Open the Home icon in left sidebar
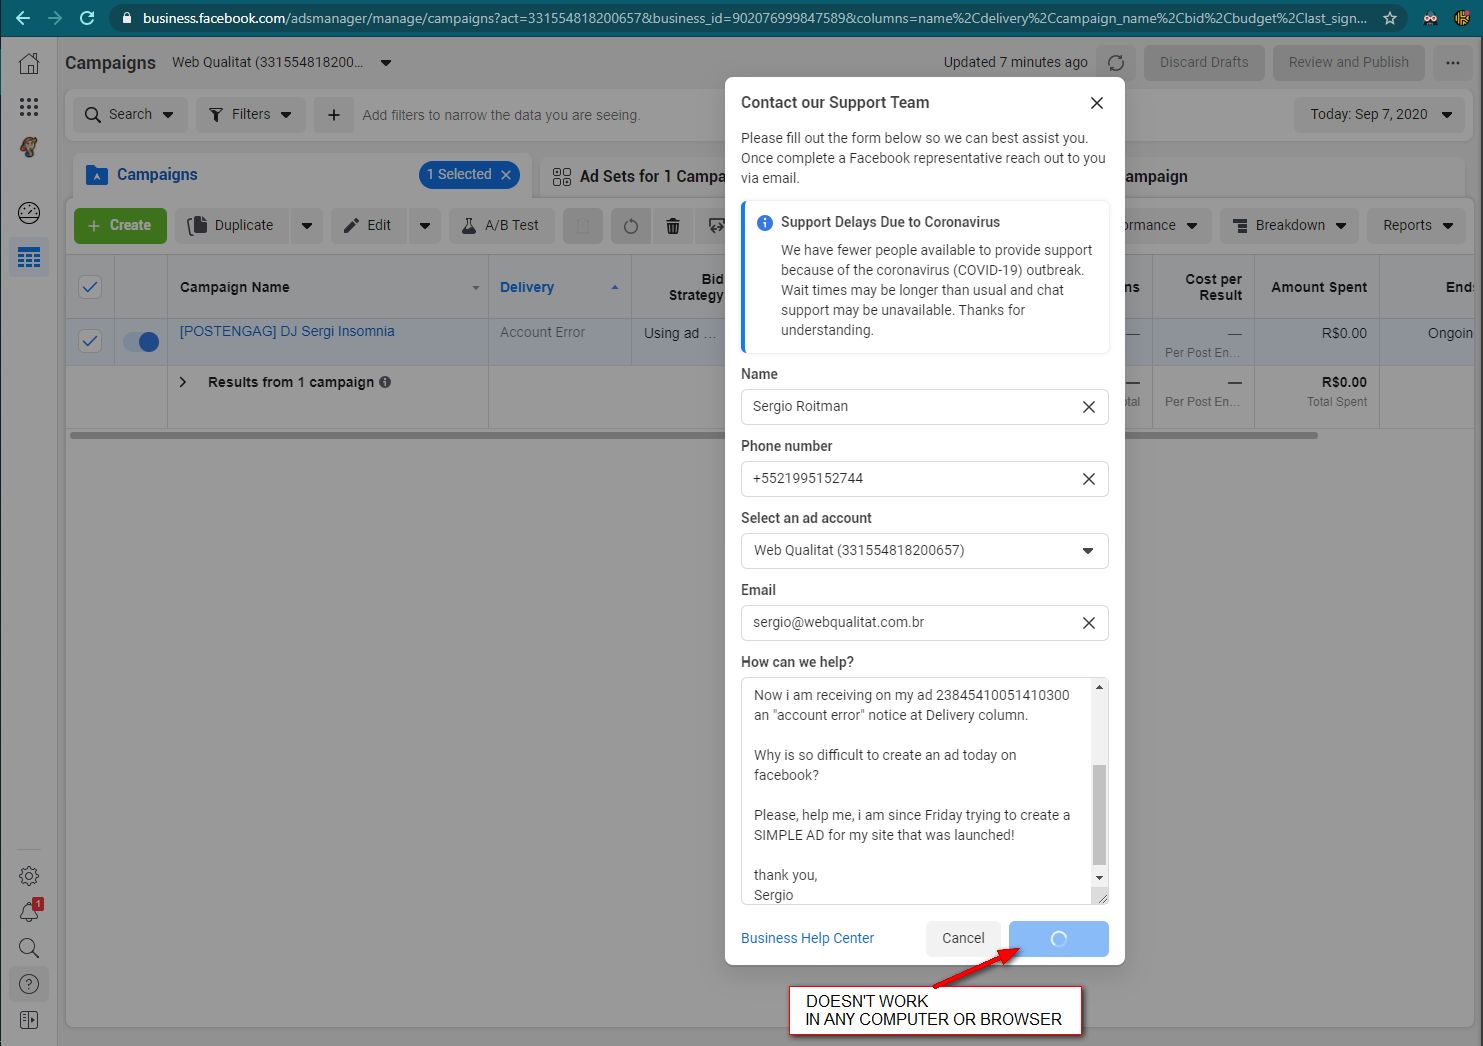 pyautogui.click(x=29, y=63)
